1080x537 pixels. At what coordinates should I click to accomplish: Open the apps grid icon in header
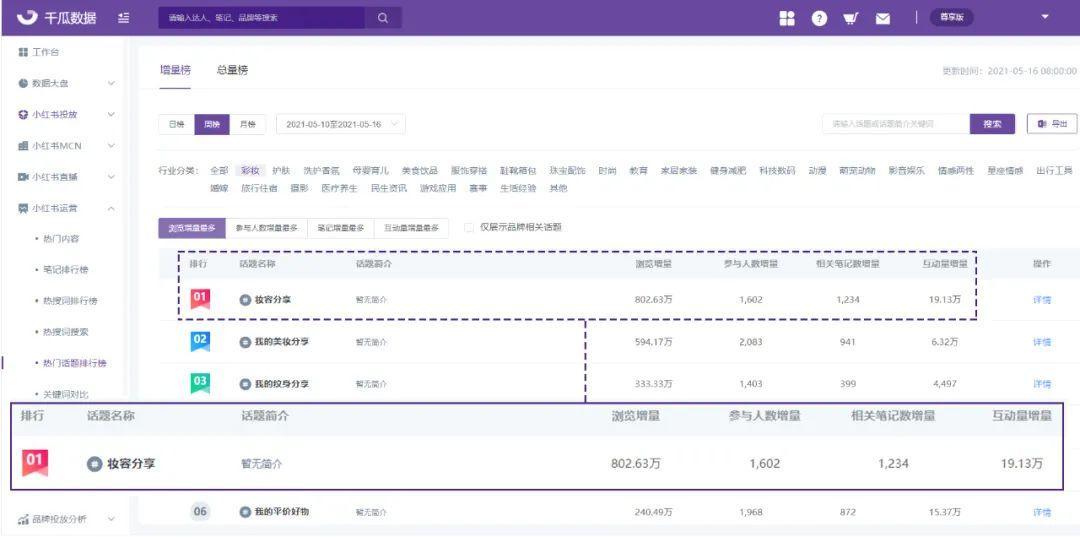pos(787,17)
